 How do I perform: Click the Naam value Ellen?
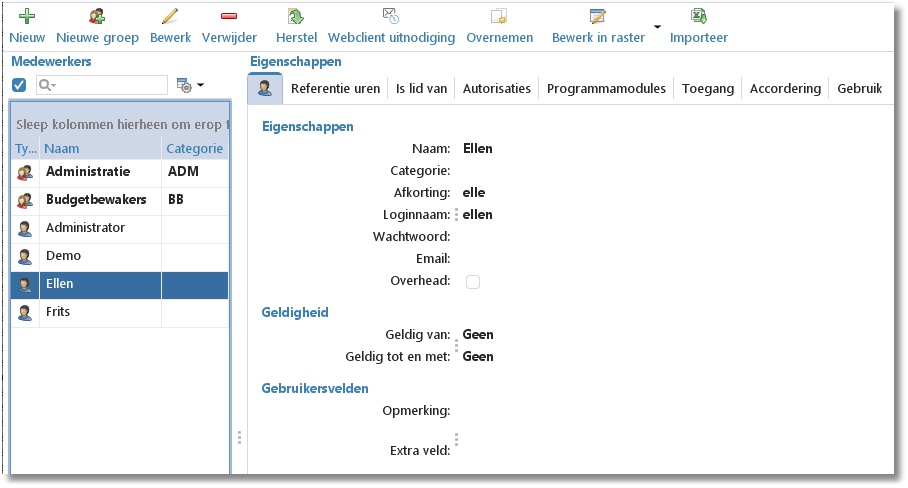tap(478, 149)
